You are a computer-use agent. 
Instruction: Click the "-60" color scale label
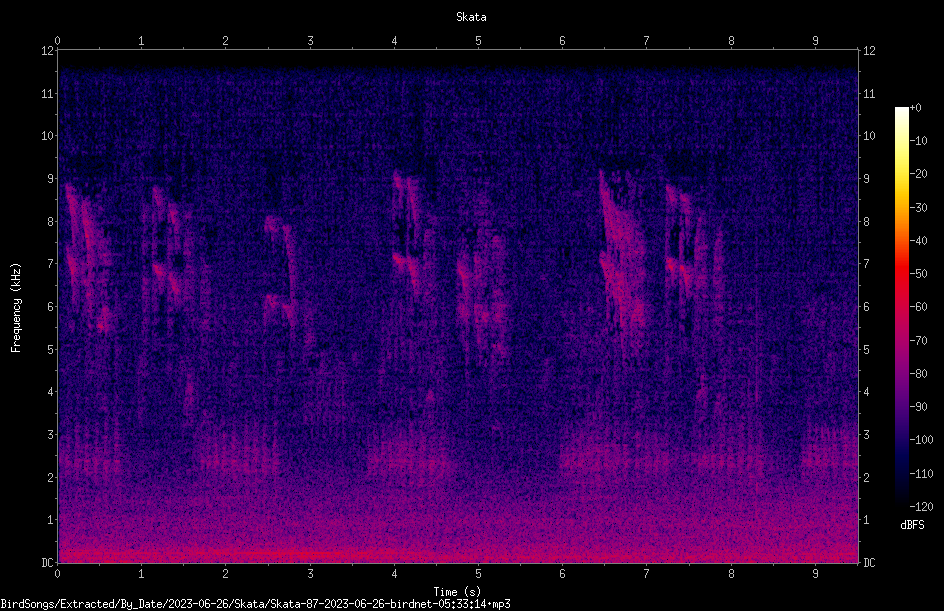(x=918, y=307)
